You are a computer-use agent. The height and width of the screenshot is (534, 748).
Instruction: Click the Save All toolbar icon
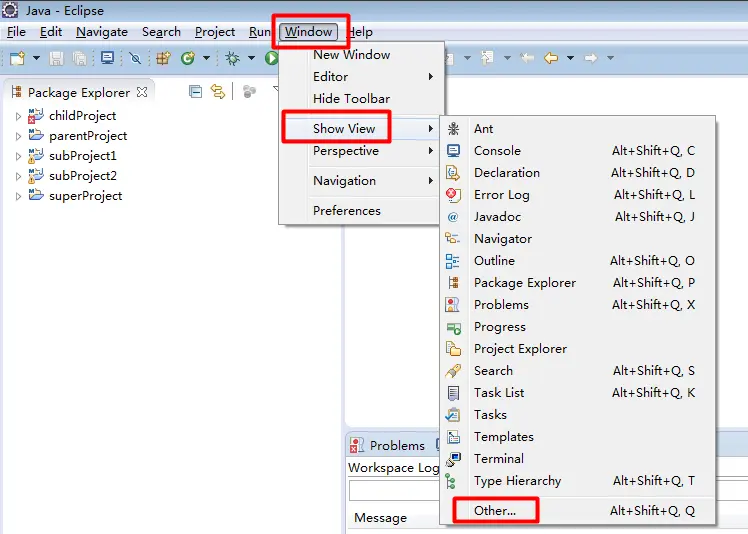pyautogui.click(x=79, y=58)
